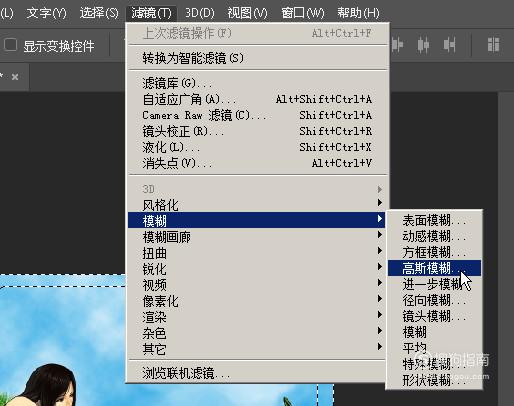Choose 平均 blur

pos(434,348)
